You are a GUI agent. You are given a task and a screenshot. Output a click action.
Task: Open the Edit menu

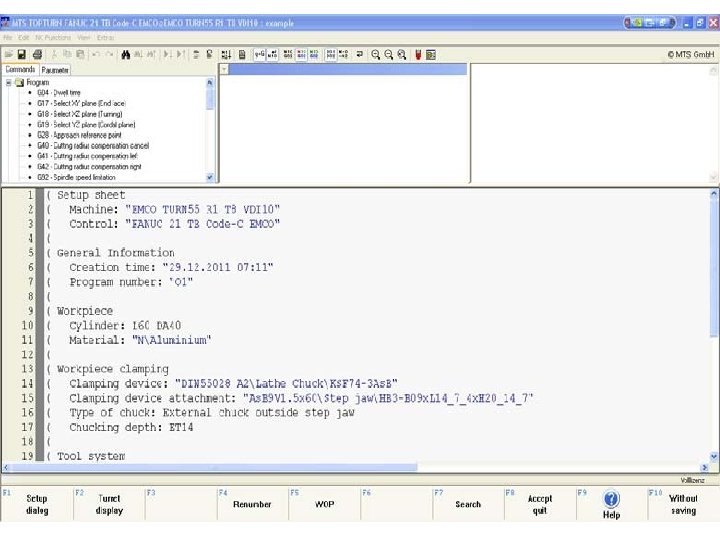point(23,37)
